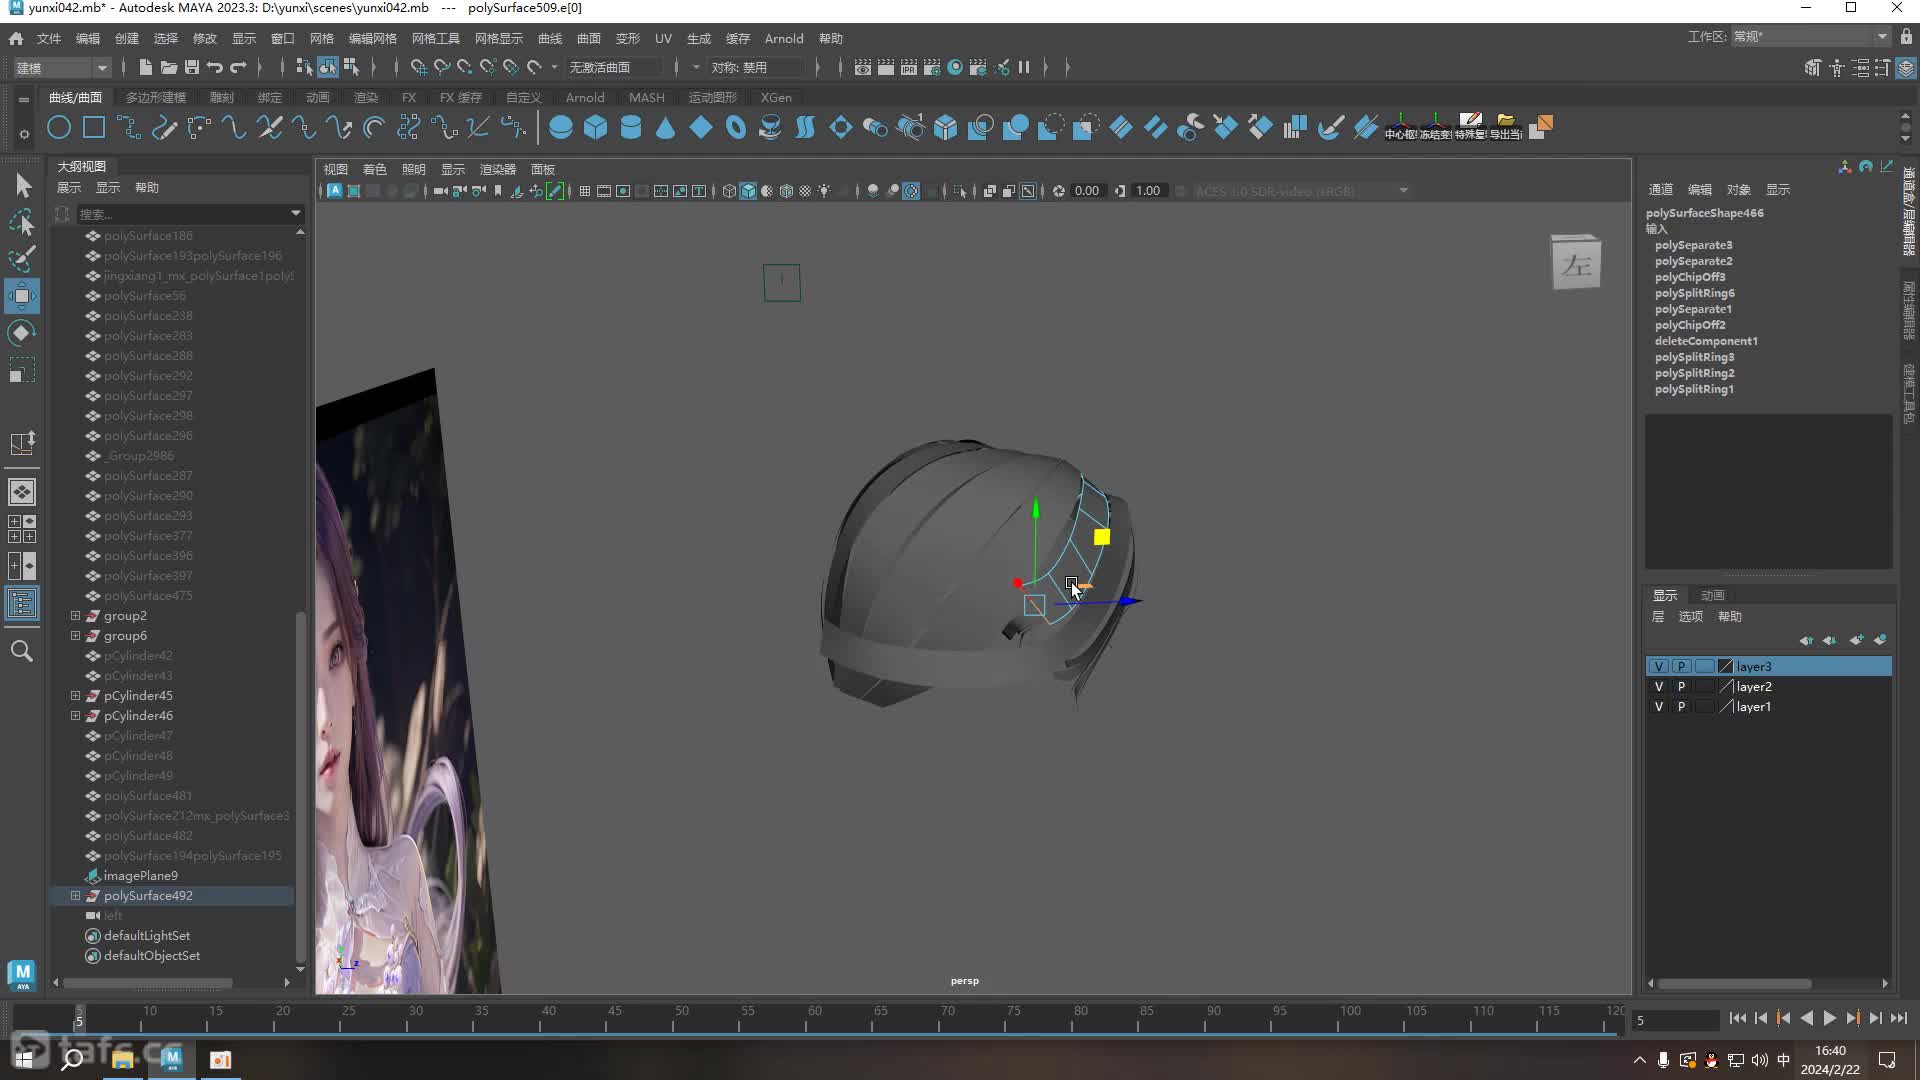Activate the Scale tool in toolbox

pos(22,370)
